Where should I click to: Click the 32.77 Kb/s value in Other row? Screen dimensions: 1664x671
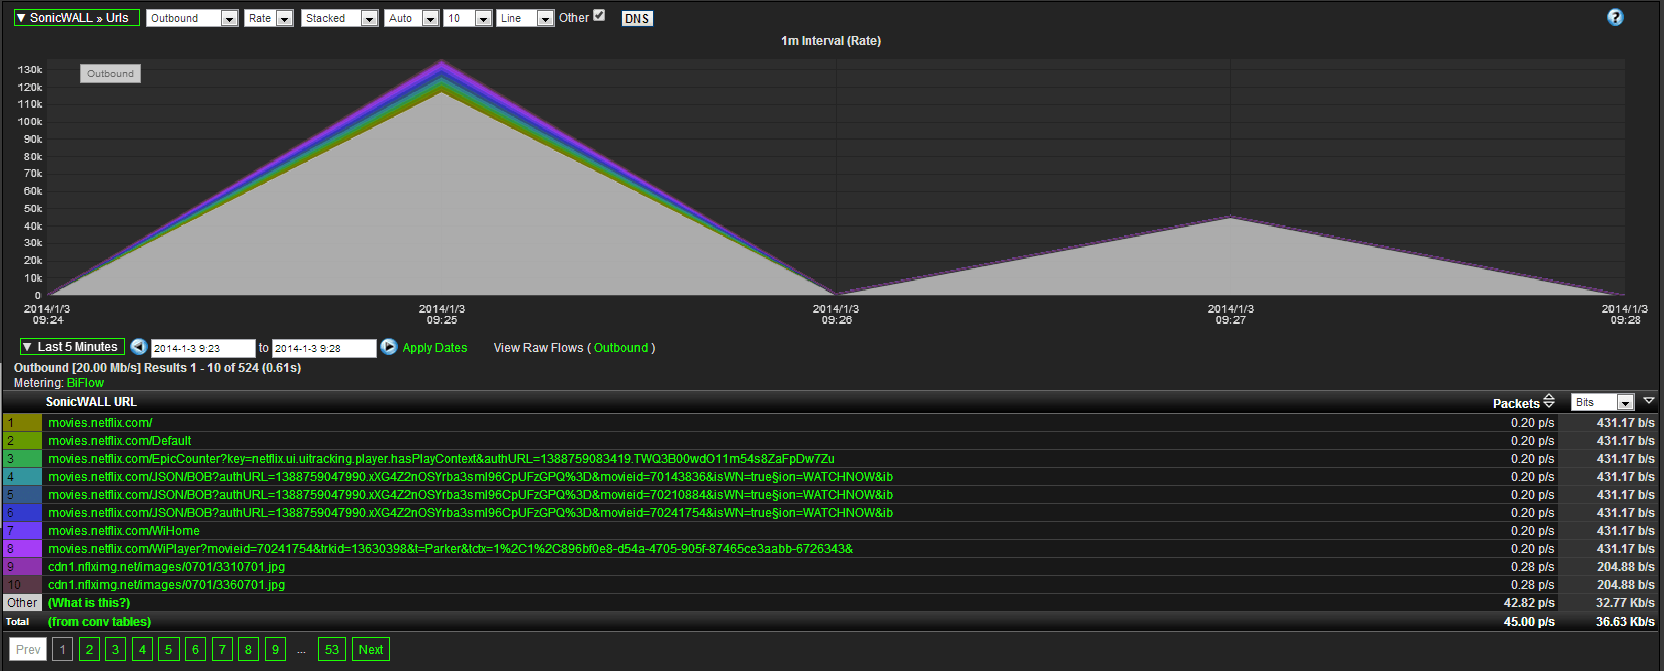[1625, 603]
